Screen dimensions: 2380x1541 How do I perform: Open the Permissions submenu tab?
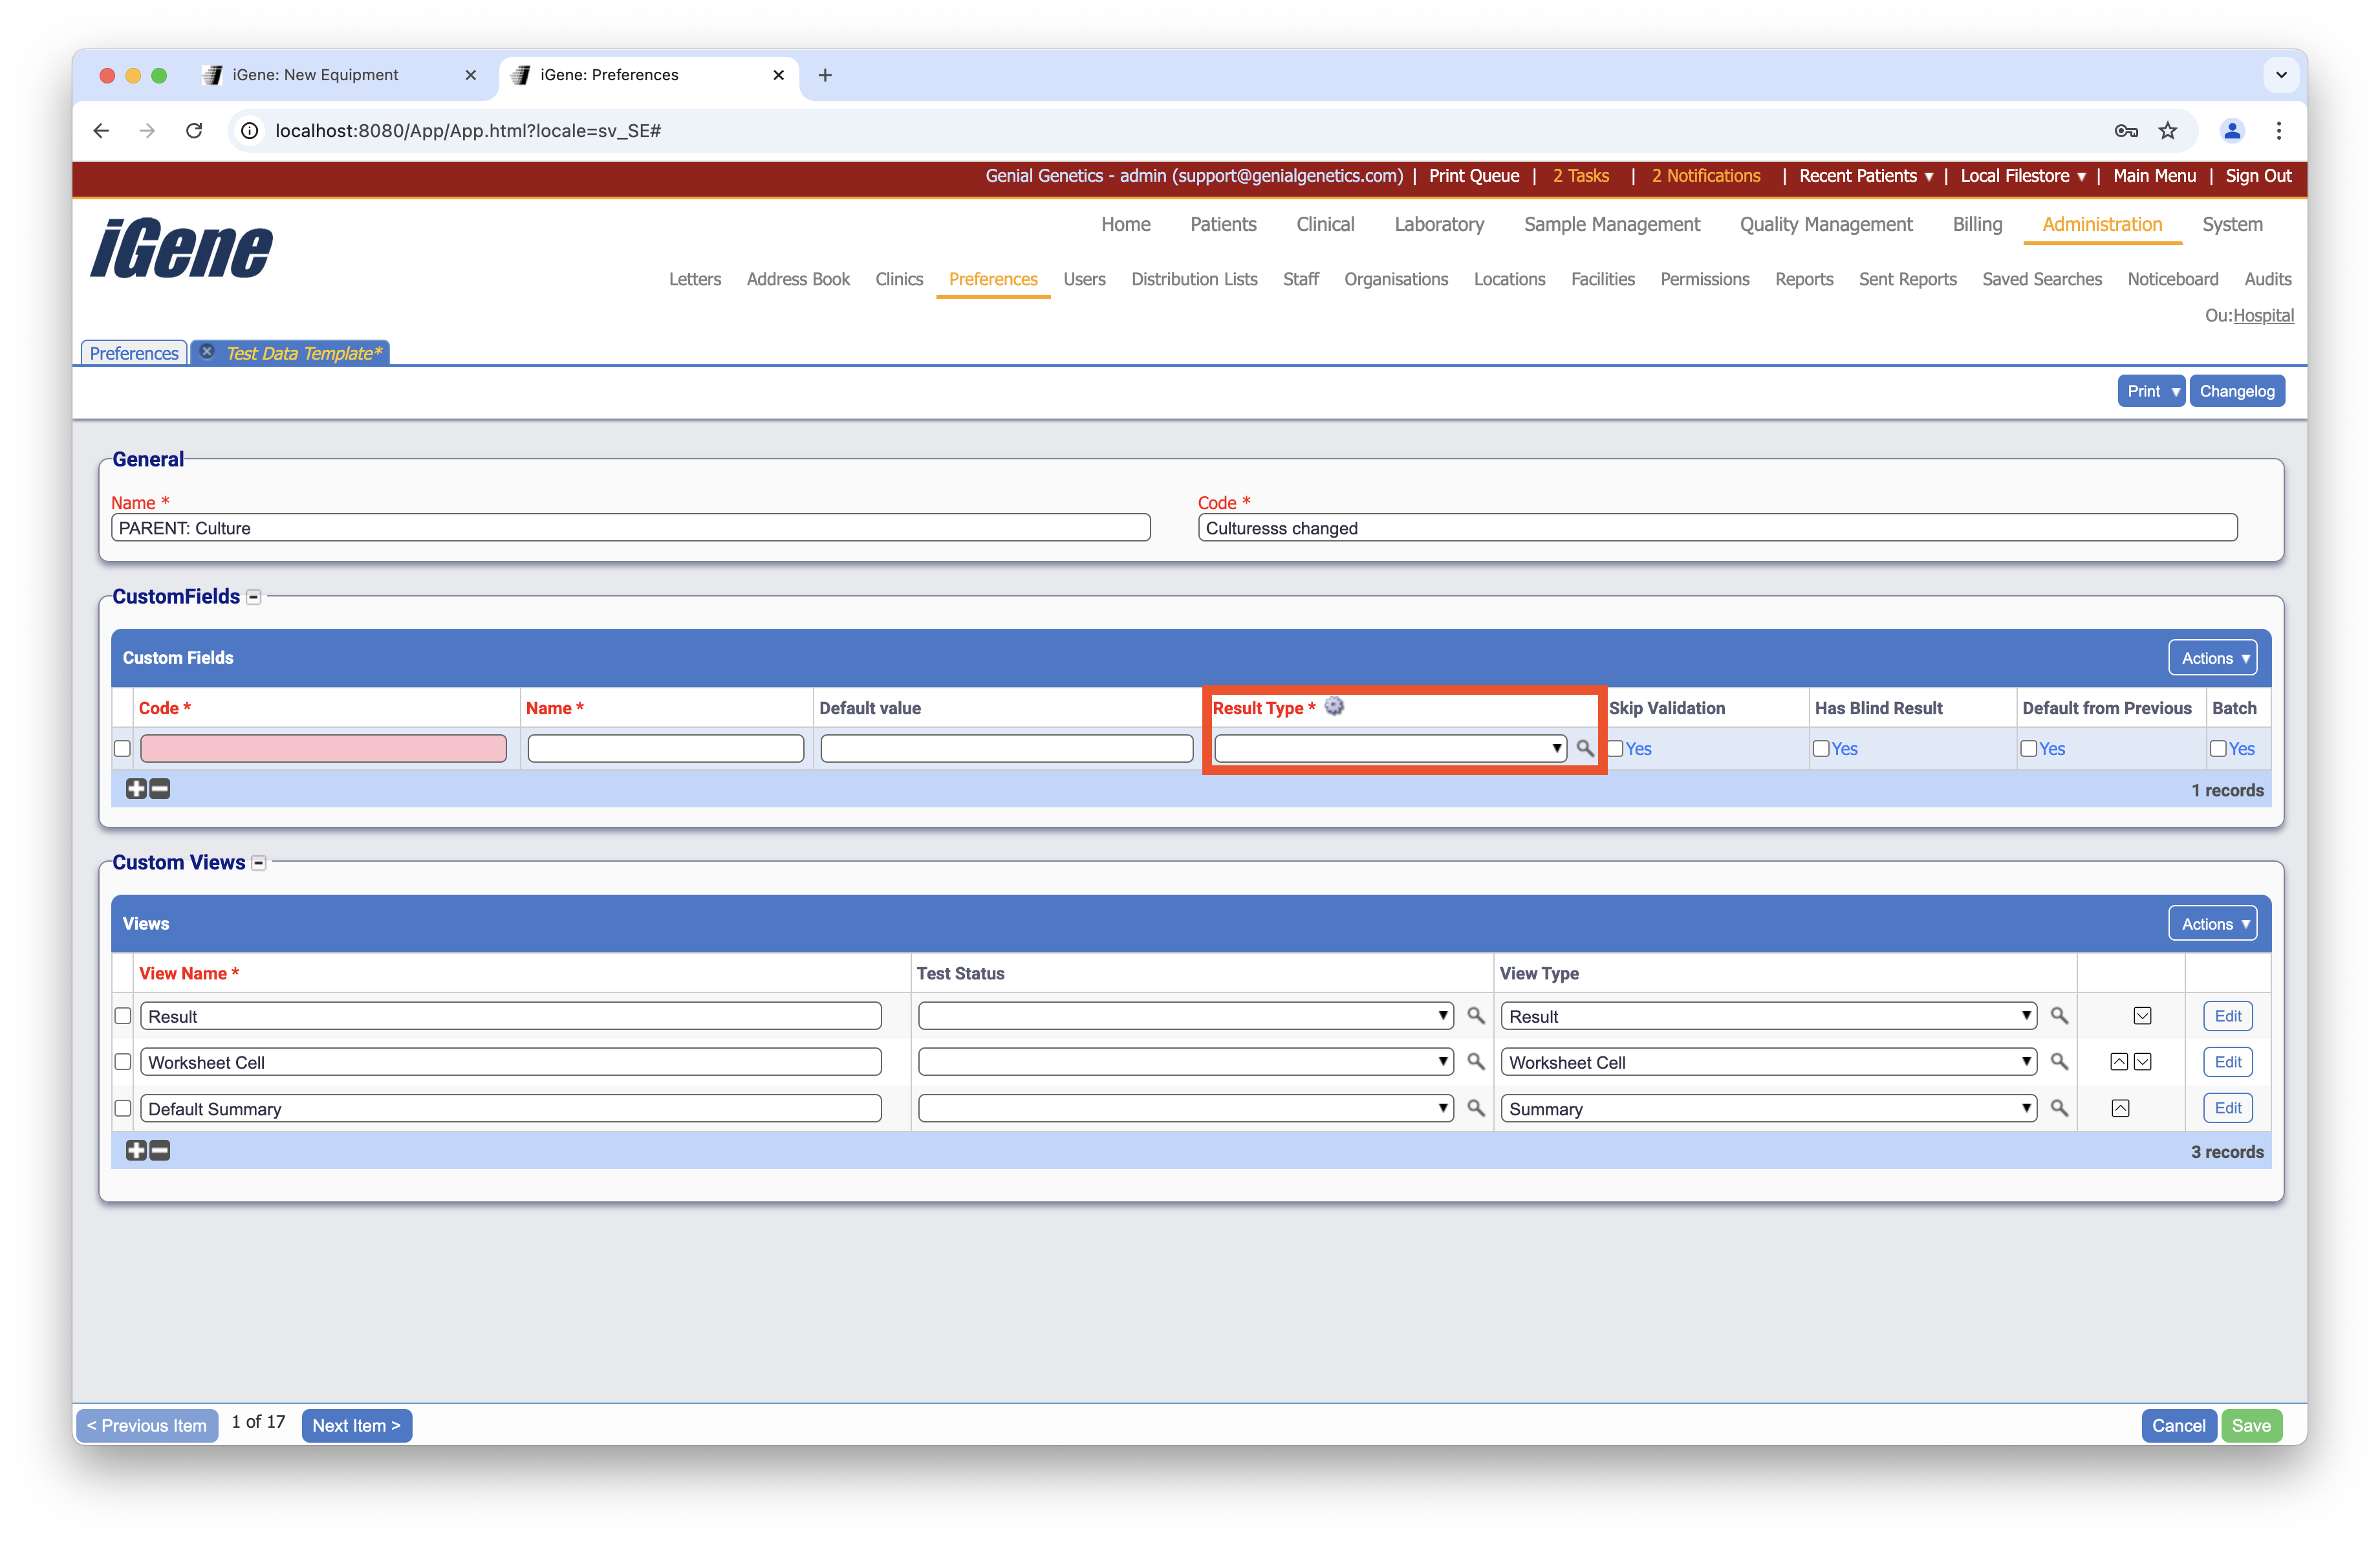tap(1704, 279)
